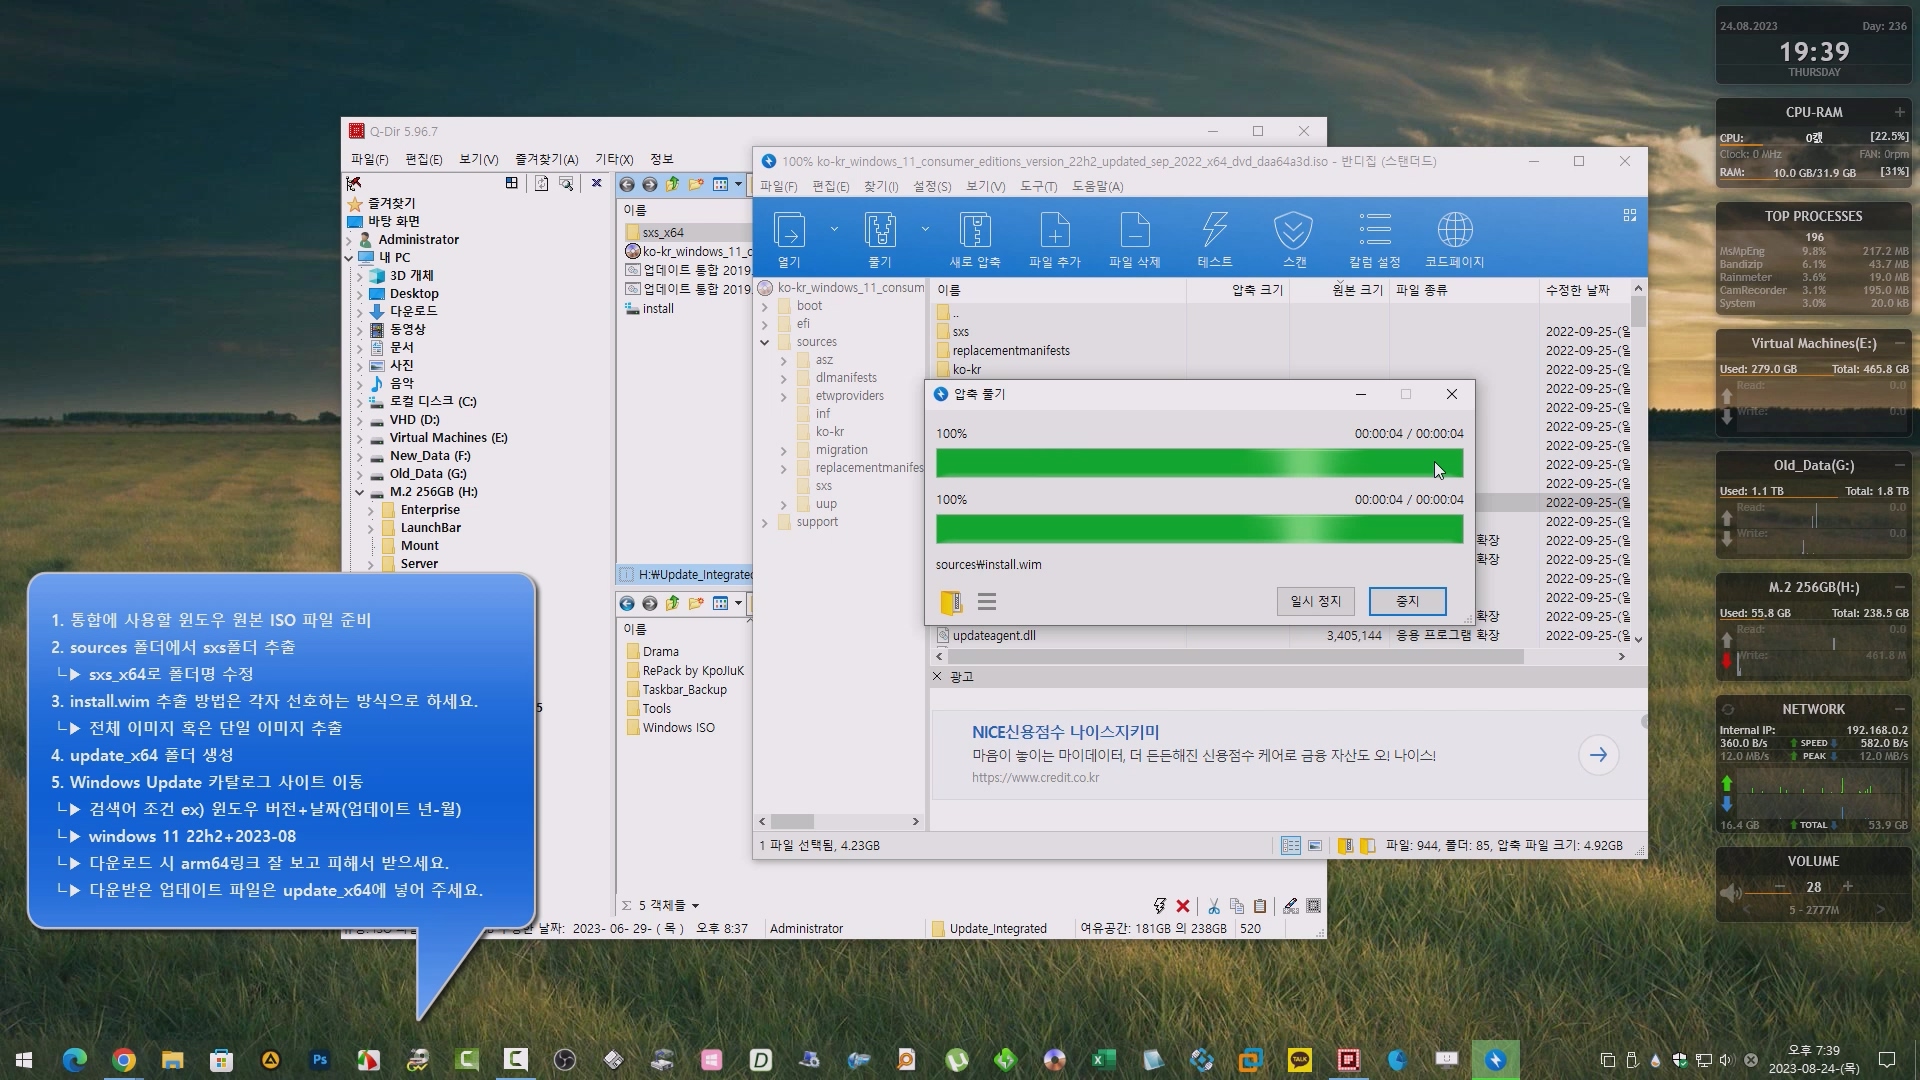Open view mode dropdown in Q-Dir top pane

tap(738, 184)
